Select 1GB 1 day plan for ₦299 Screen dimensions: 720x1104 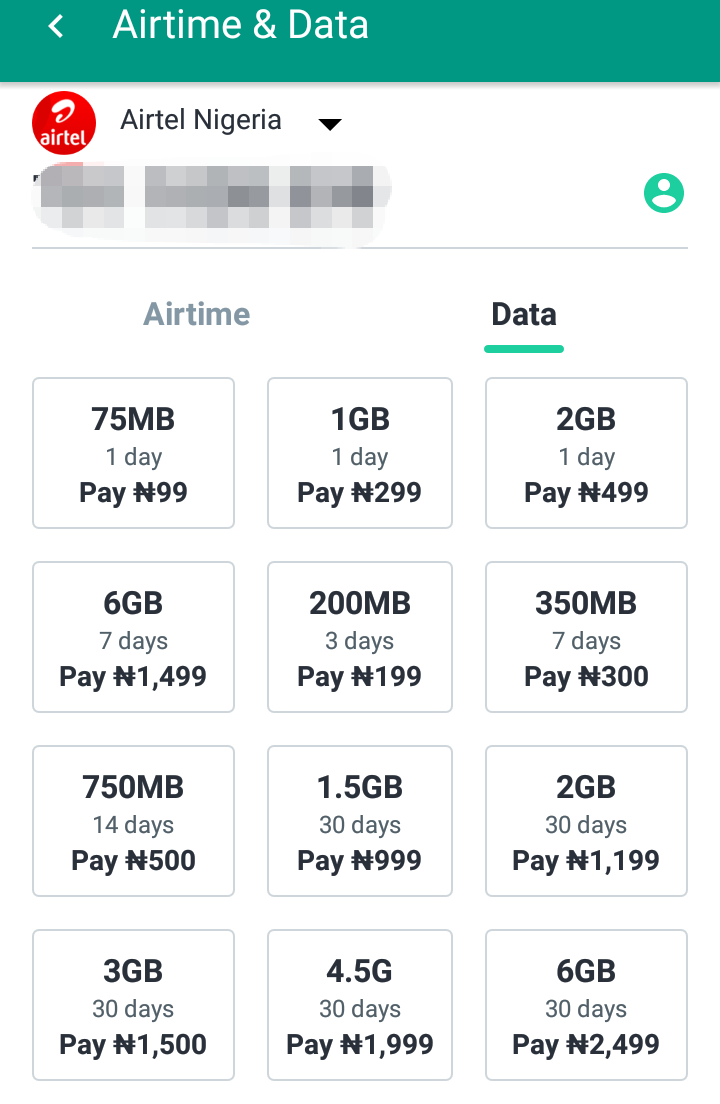tap(360, 453)
